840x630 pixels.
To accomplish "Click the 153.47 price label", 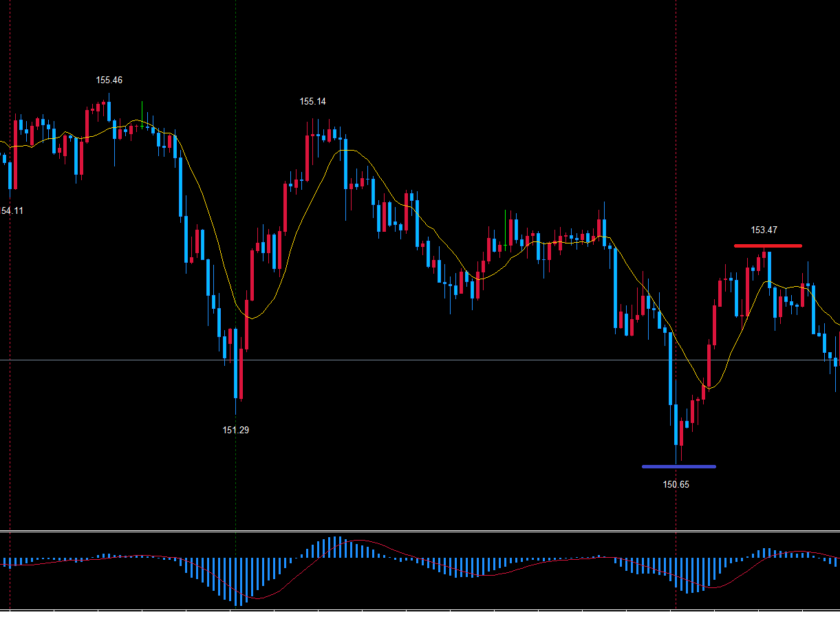I will [x=765, y=230].
